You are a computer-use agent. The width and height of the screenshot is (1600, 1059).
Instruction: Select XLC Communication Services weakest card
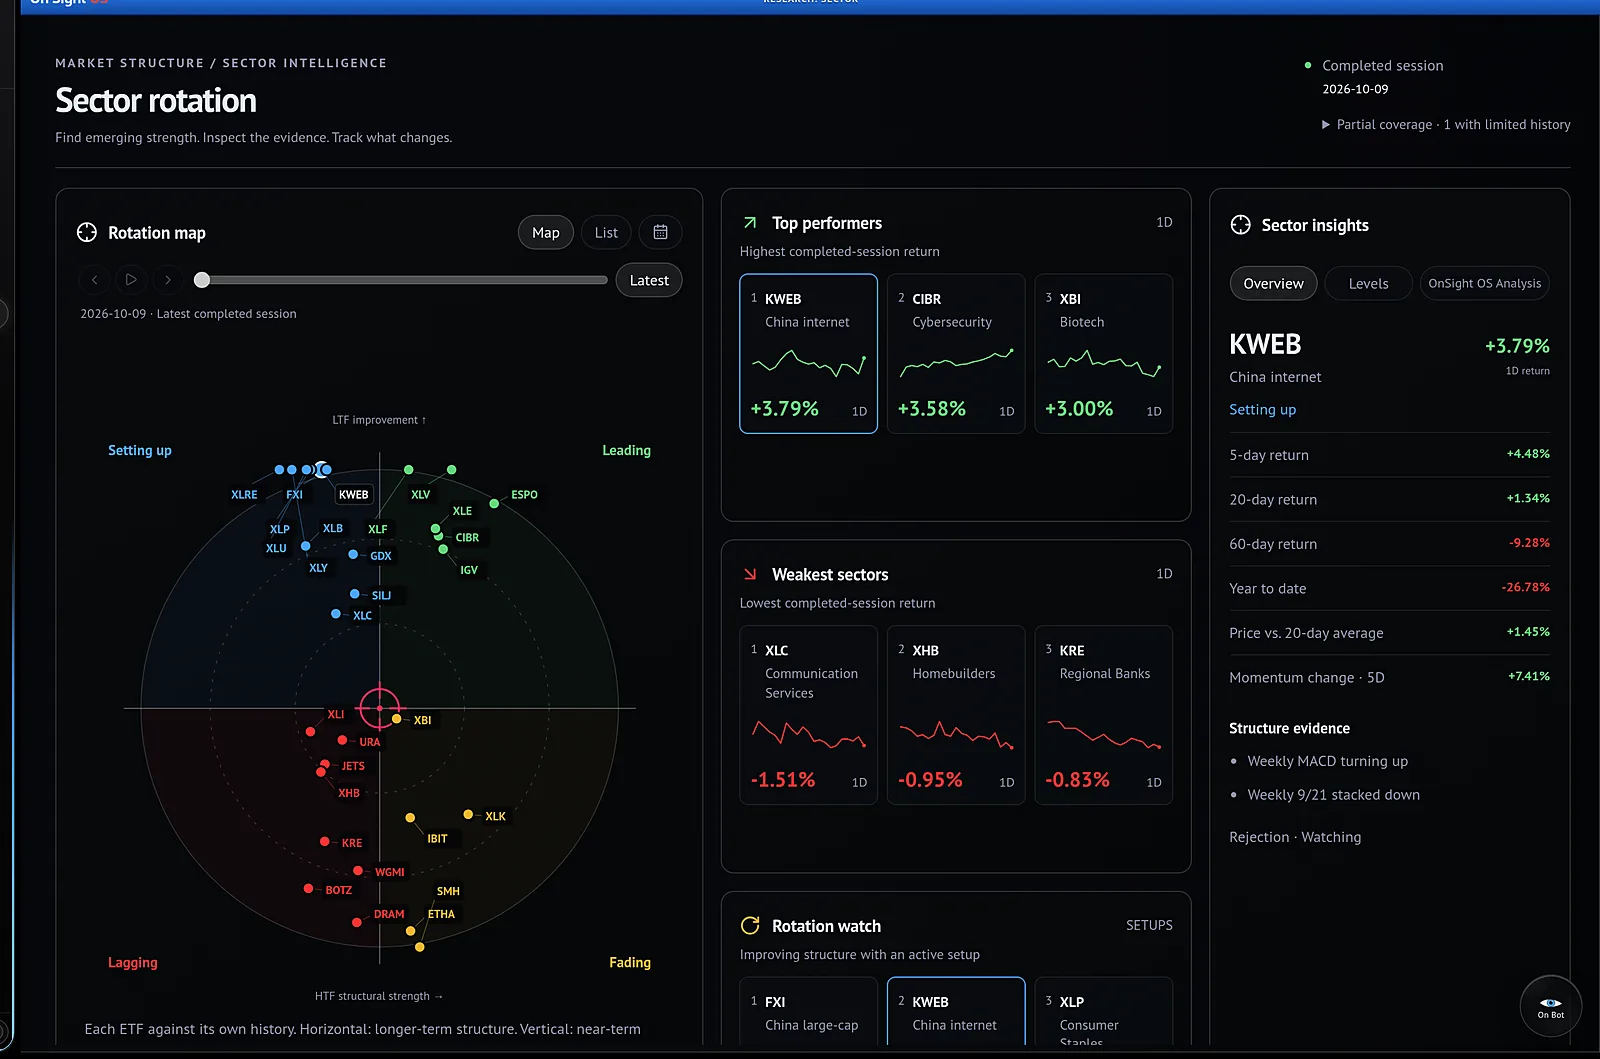coord(808,714)
